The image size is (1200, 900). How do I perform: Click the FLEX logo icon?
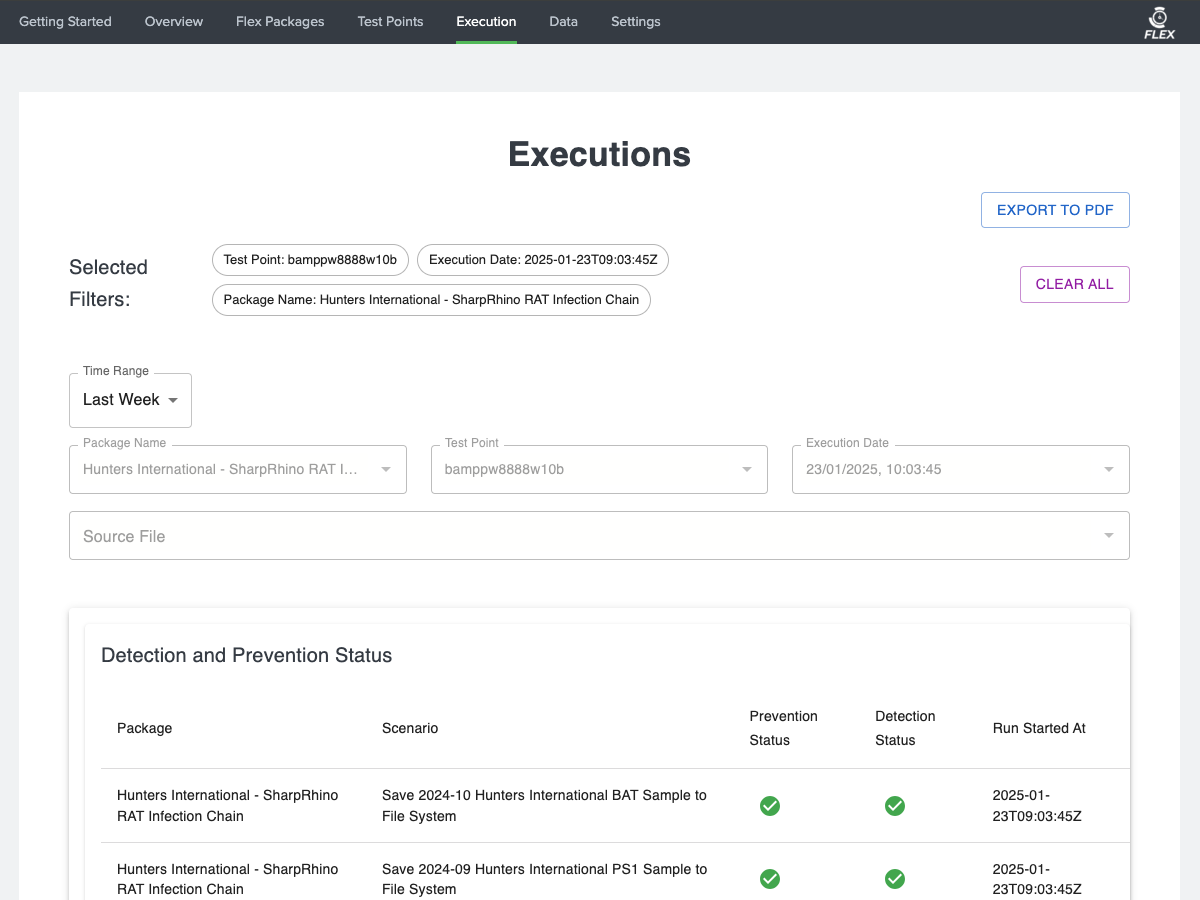pyautogui.click(x=1159, y=22)
